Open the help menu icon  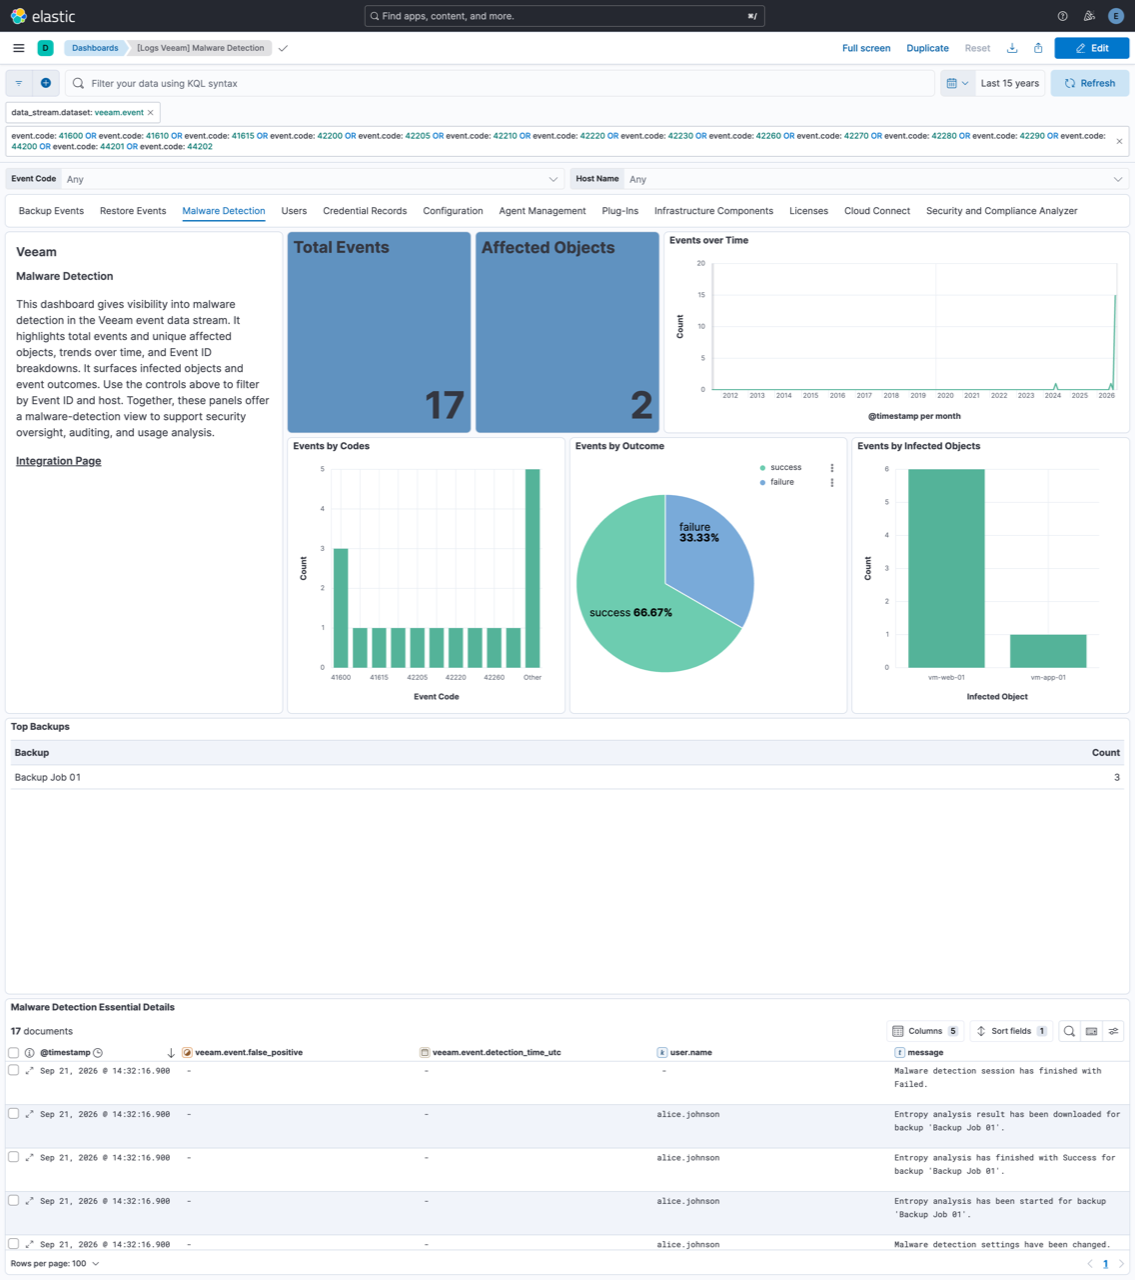coord(1062,16)
